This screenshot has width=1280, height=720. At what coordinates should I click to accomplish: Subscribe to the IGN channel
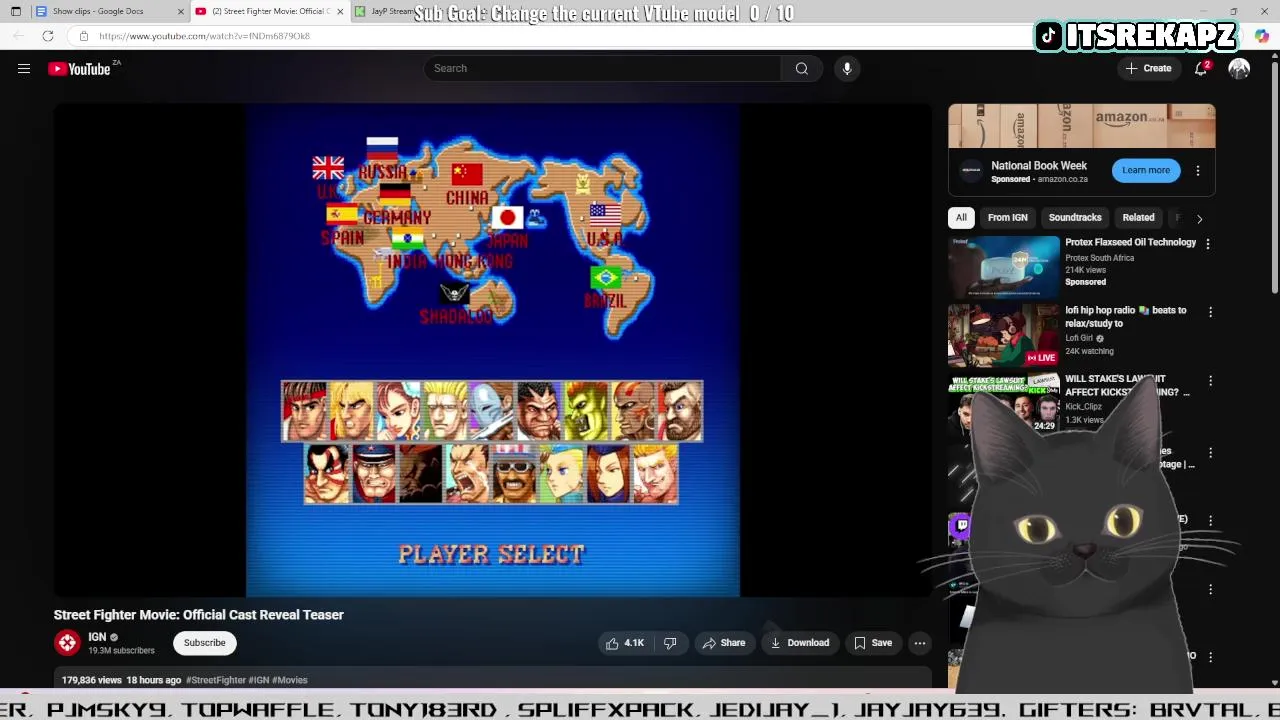(204, 643)
